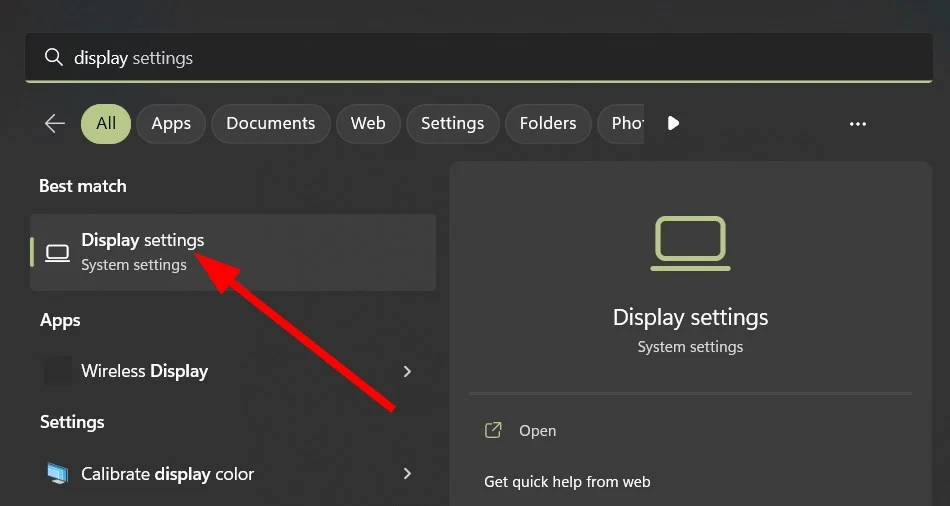Screen dimensions: 950x506
Task: Switch to the Apps filter tab
Action: click(x=171, y=123)
